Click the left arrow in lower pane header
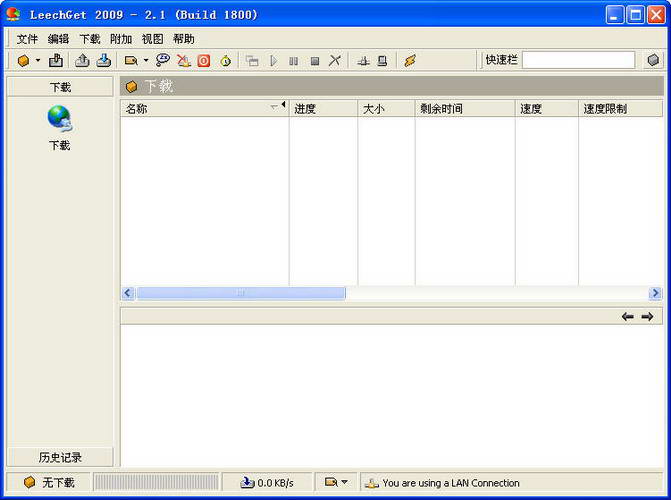 [x=627, y=316]
